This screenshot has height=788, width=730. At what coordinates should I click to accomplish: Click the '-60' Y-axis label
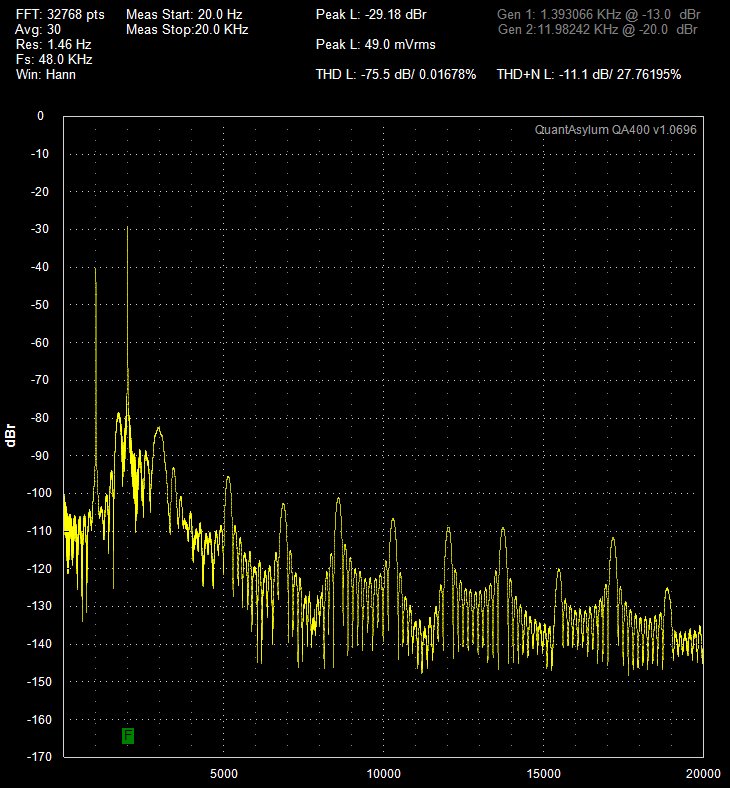point(40,342)
